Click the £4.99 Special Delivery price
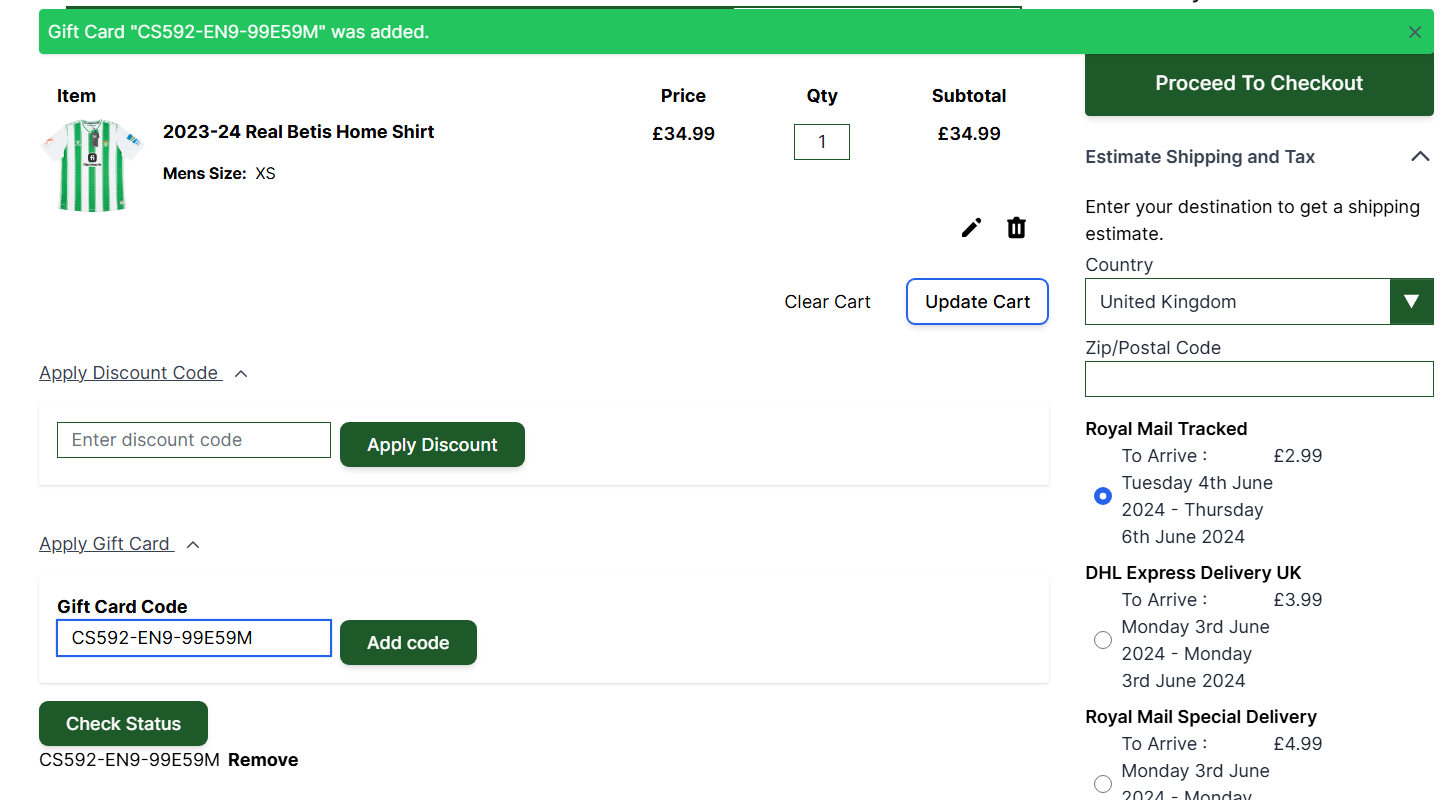The height and width of the screenshot is (800, 1451). click(x=1298, y=744)
